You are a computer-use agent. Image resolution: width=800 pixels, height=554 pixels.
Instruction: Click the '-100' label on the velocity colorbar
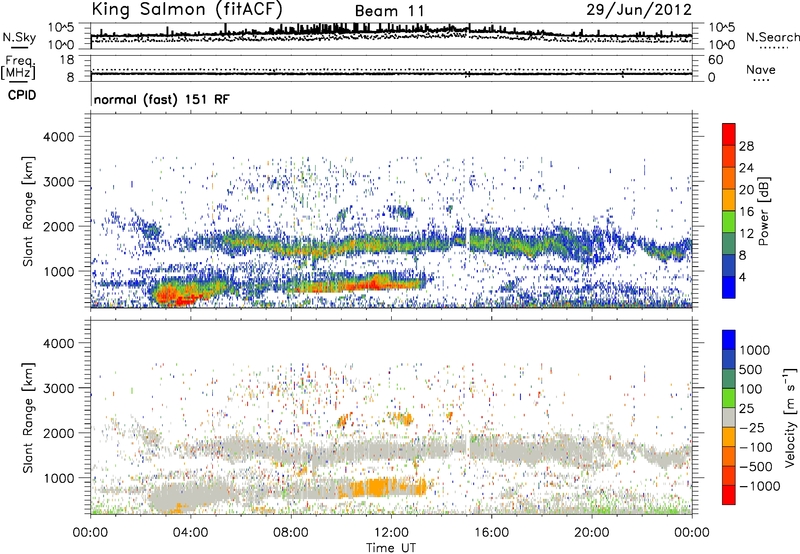click(756, 447)
